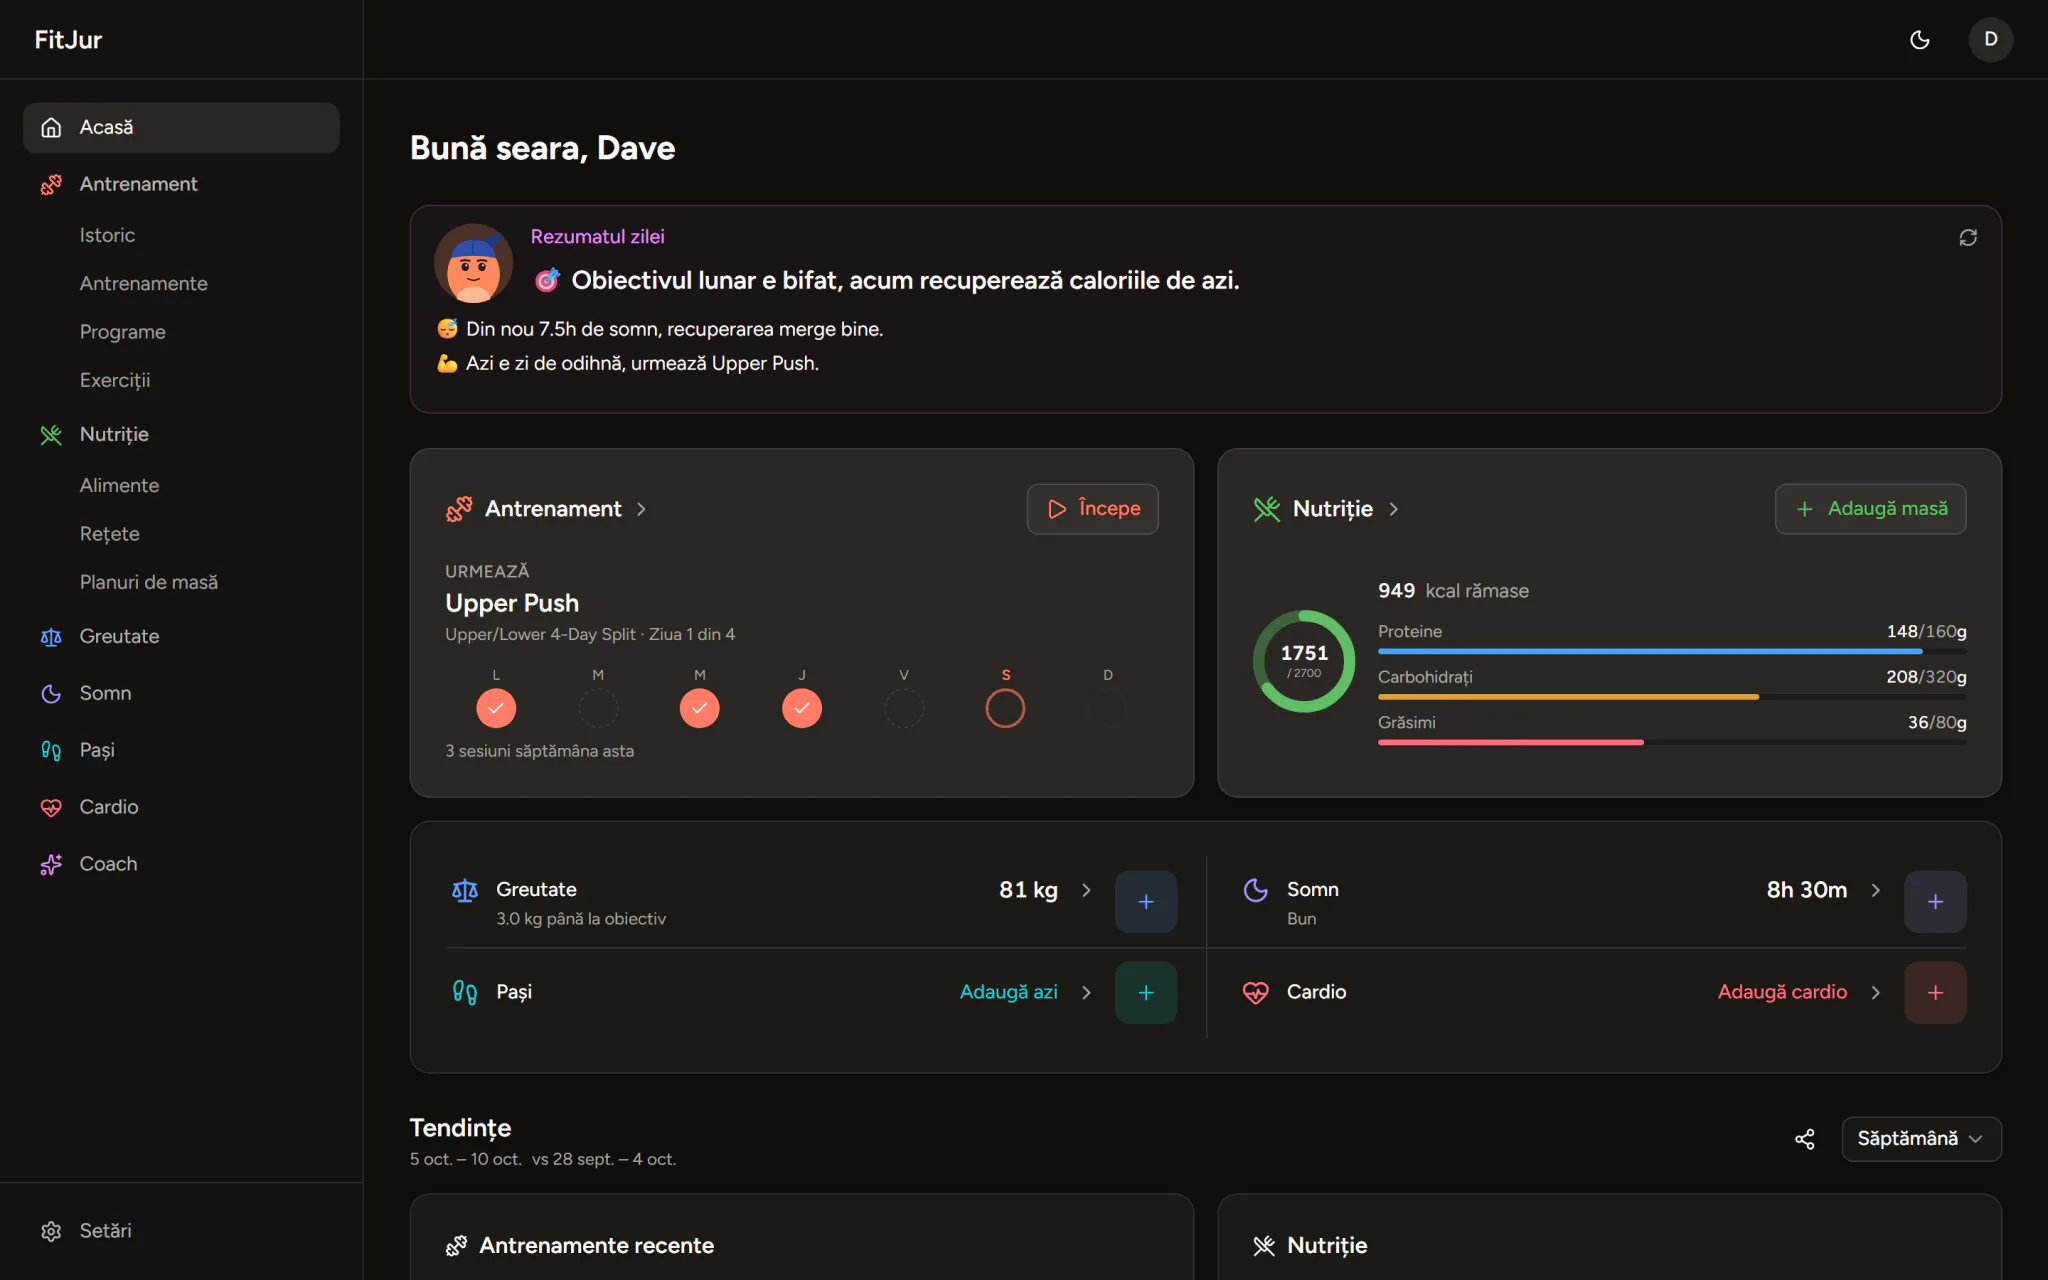The width and height of the screenshot is (2048, 1280).
Task: Go to Acasă in sidebar
Action: [x=181, y=127]
